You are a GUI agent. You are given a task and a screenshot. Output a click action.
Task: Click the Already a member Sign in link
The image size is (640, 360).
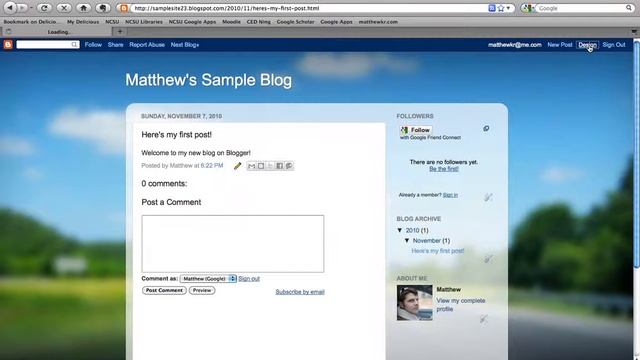click(x=450, y=195)
